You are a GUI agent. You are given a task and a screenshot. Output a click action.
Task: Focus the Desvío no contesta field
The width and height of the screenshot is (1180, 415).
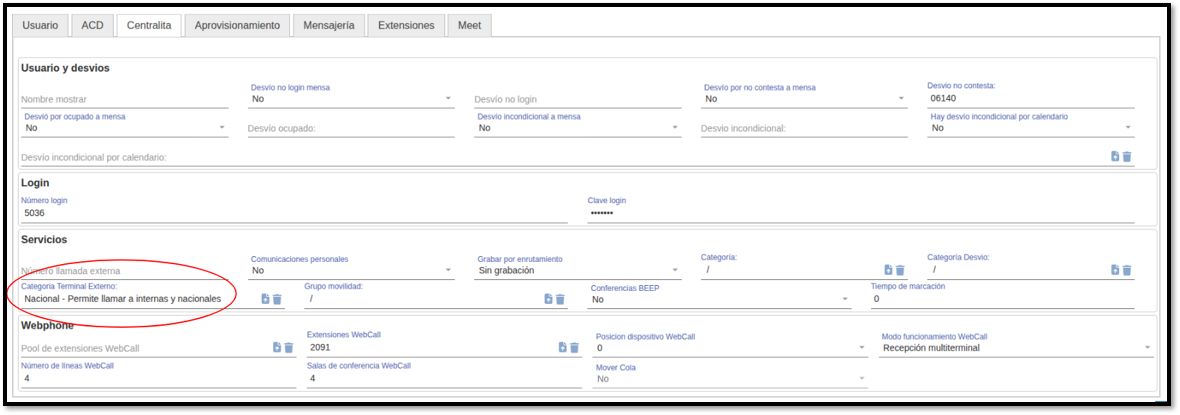tap(1030, 99)
